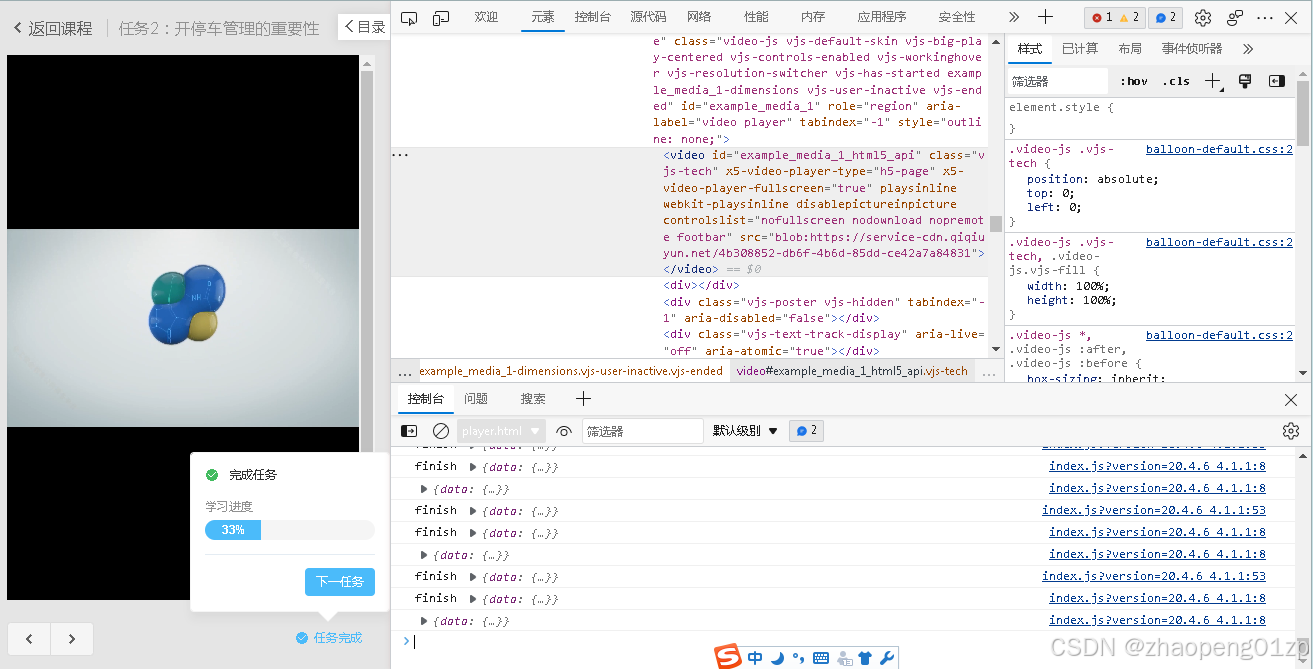
Task: Open the 已计算 computed styles tab
Action: pos(1080,49)
